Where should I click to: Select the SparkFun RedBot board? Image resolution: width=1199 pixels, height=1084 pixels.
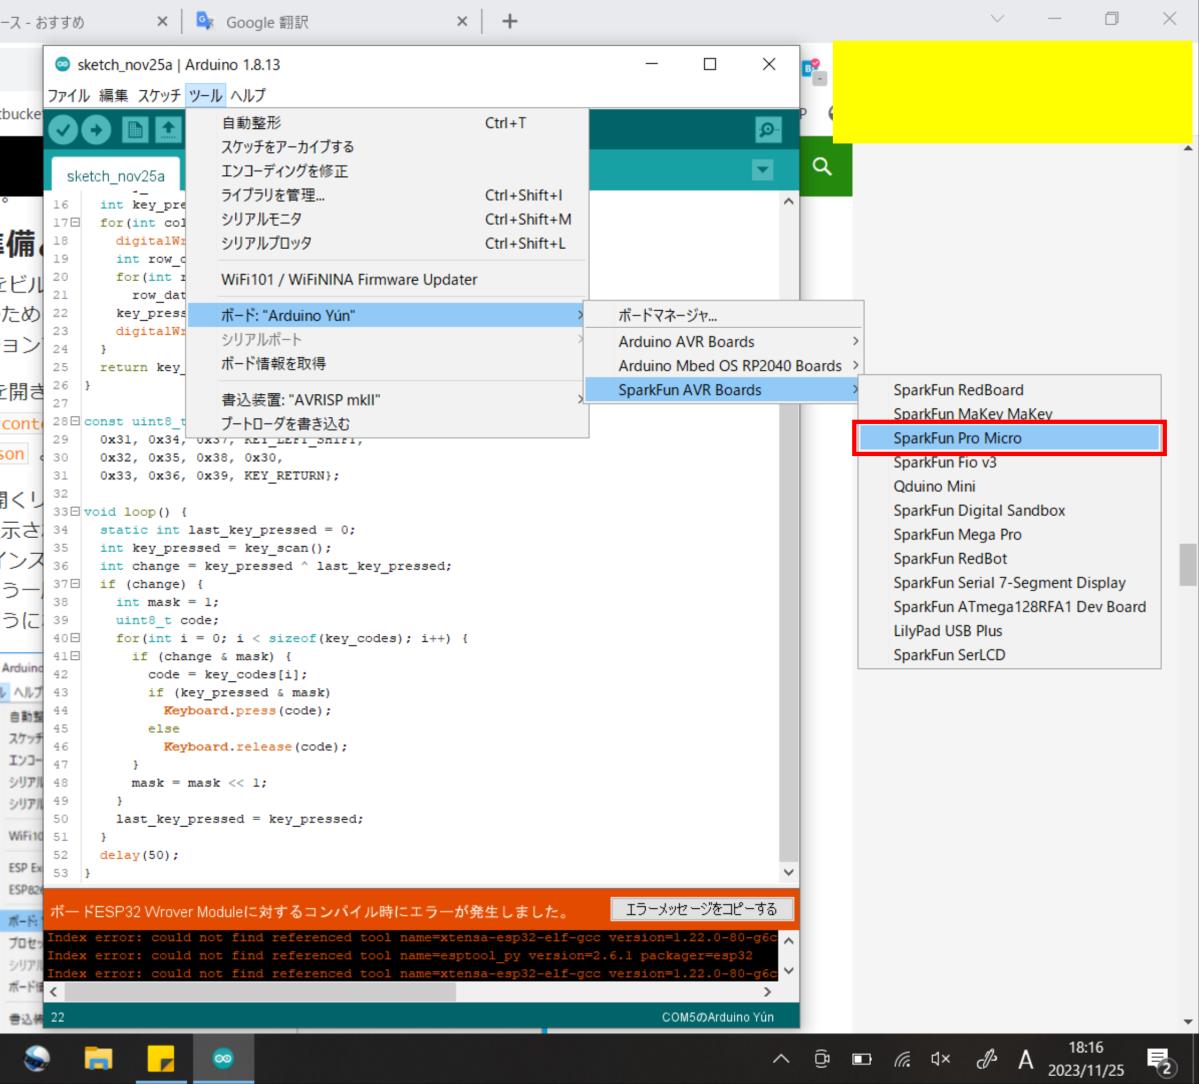click(x=1009, y=559)
